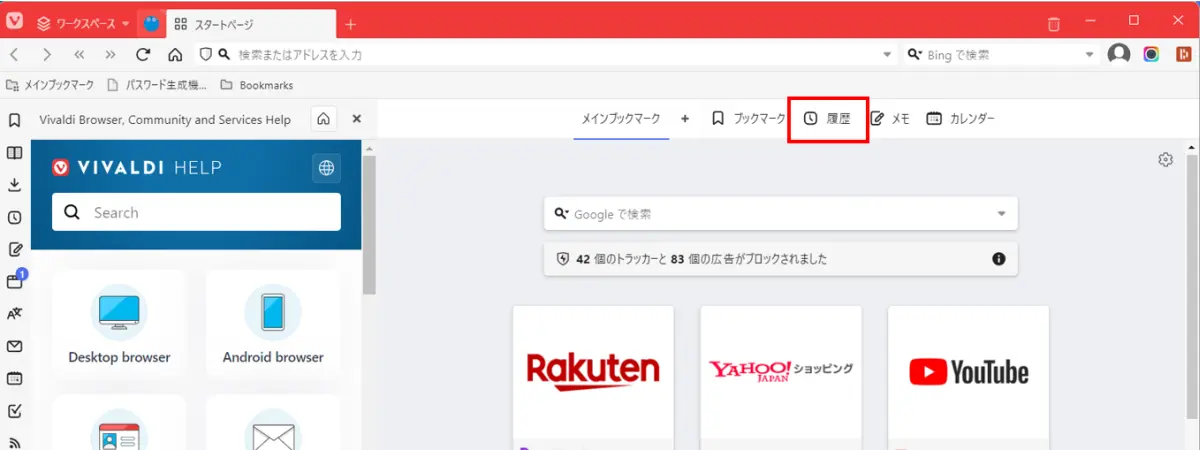Select the スタートページ tab
1200x450 pixels.
tap(249, 23)
